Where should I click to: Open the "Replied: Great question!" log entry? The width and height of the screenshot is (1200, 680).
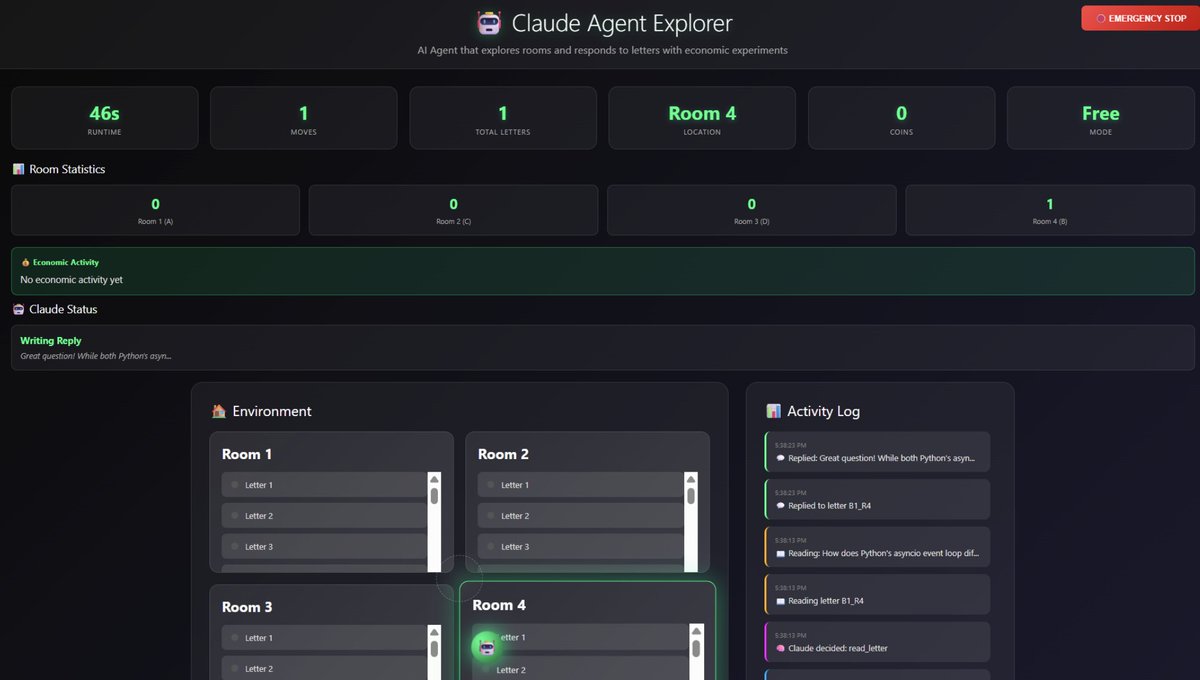[878, 452]
